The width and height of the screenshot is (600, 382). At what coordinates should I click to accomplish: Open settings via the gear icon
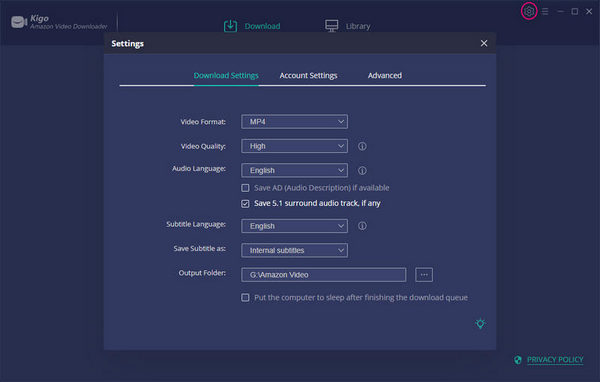(529, 11)
